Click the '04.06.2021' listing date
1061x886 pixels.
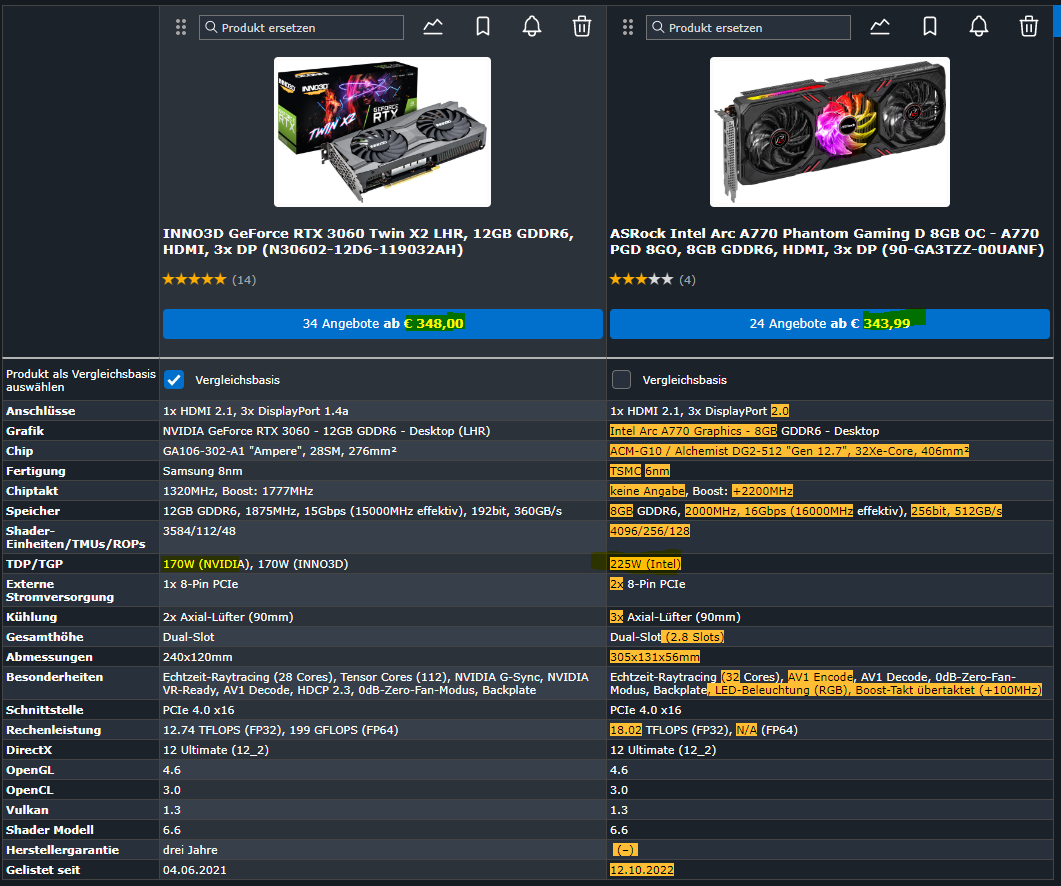coord(194,870)
